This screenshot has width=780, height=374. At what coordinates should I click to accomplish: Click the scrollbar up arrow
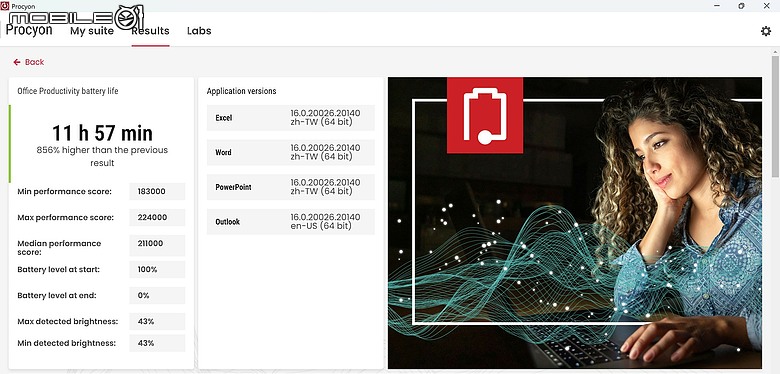[776, 52]
